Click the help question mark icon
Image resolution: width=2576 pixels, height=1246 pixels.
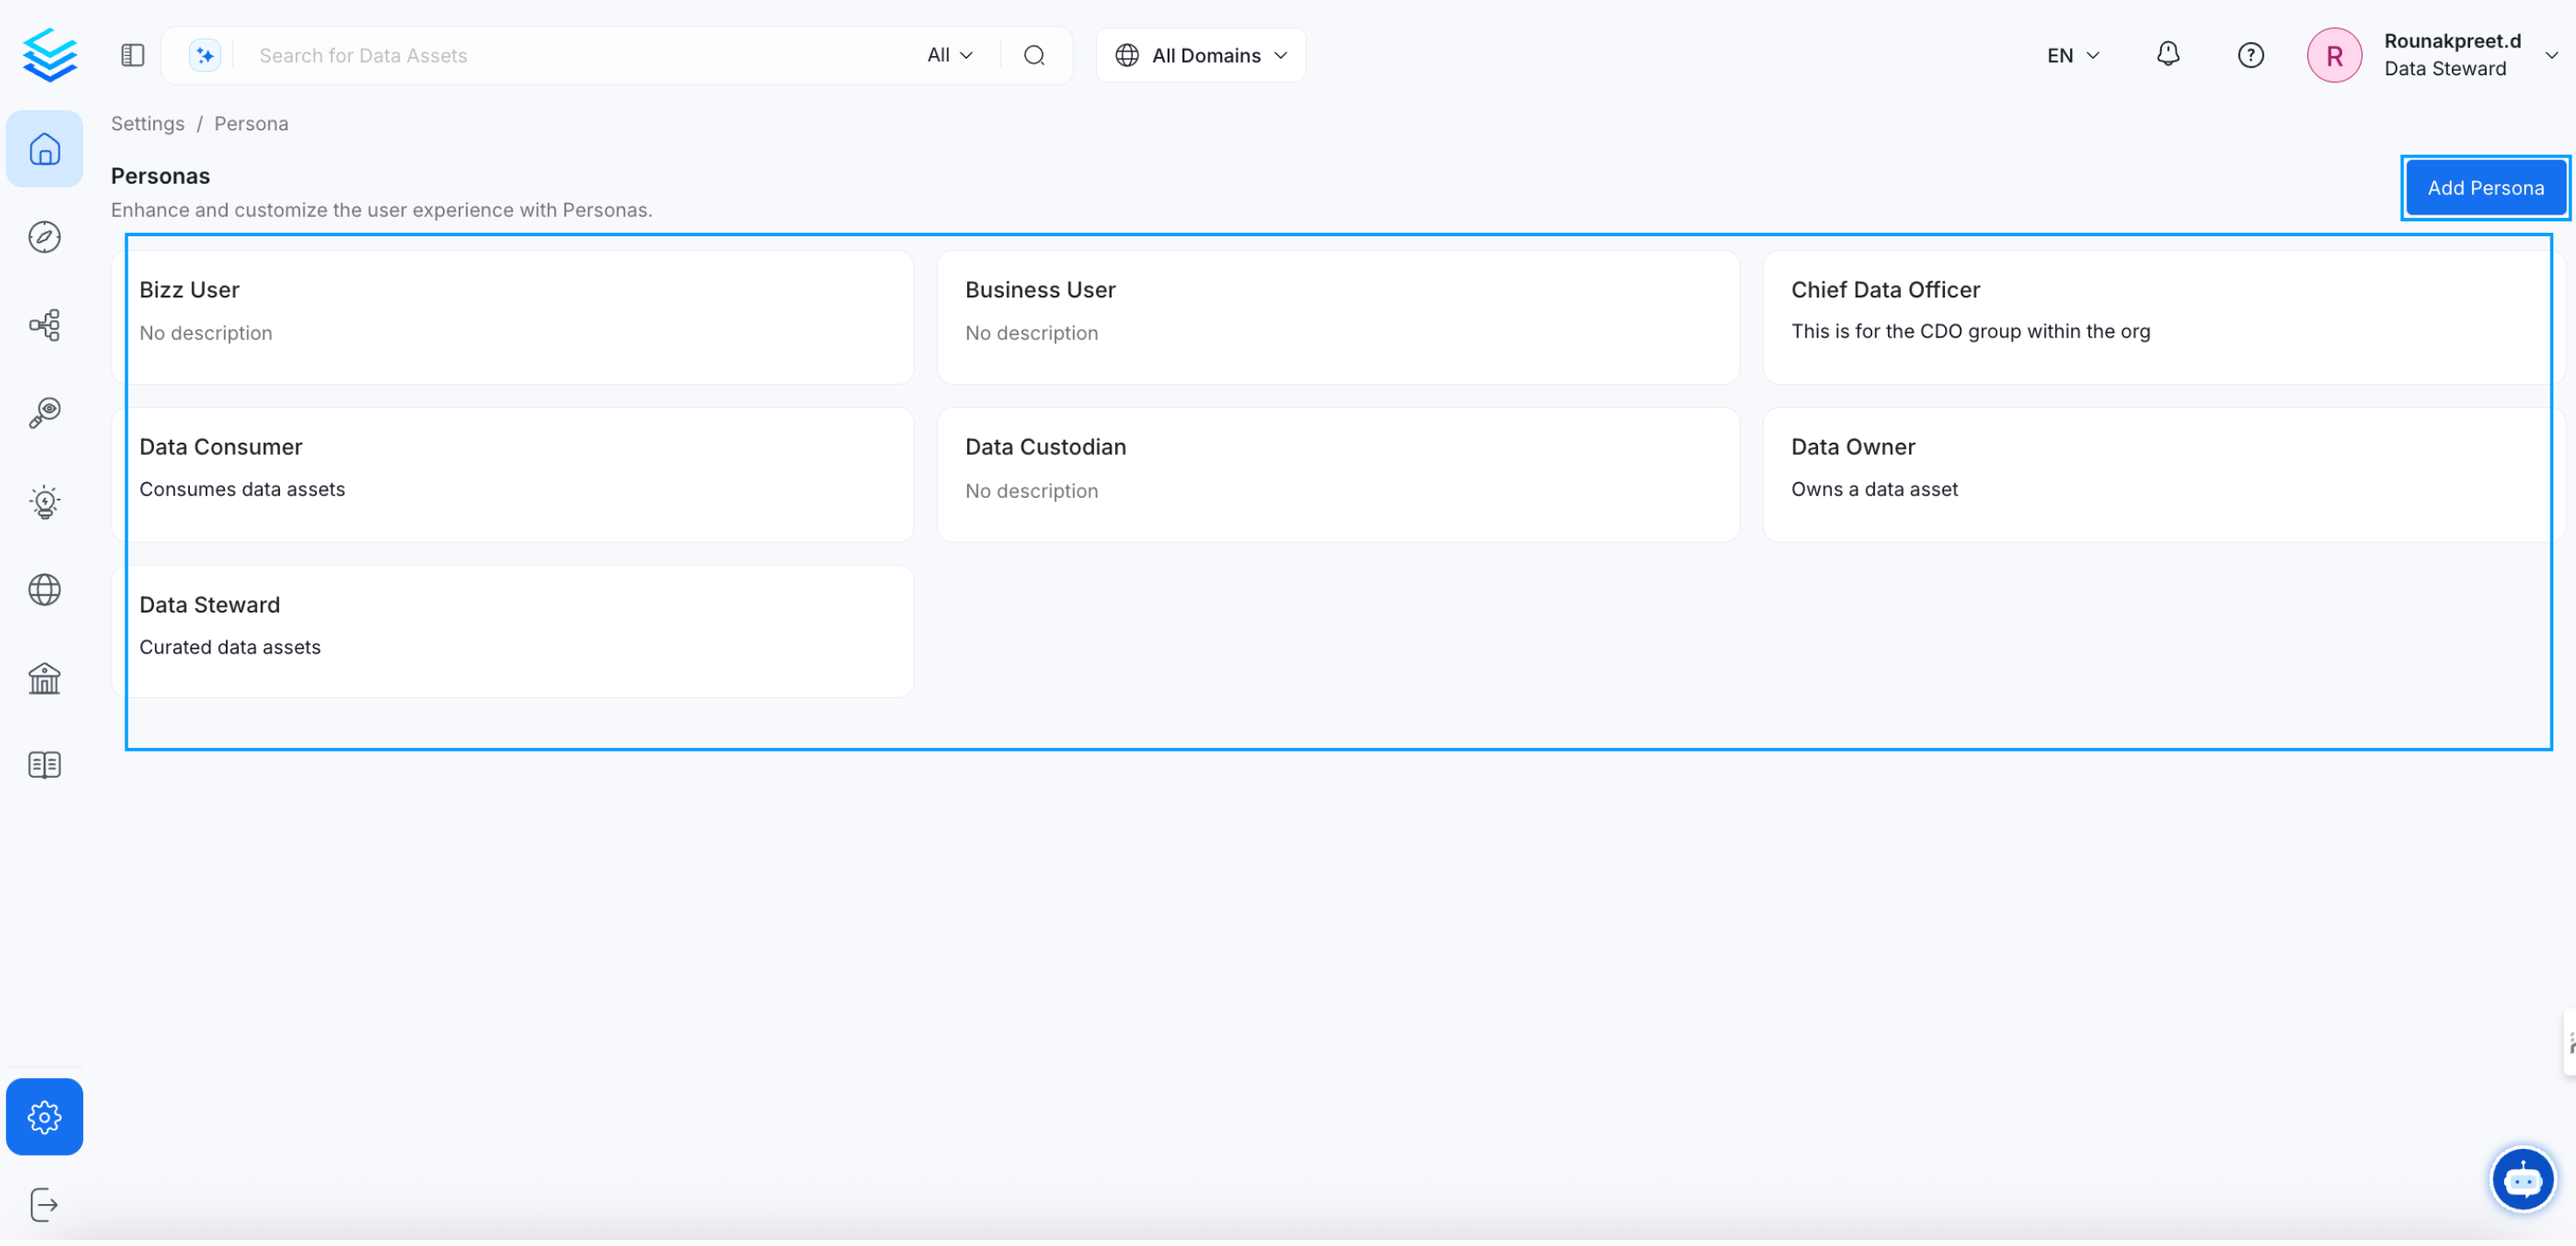(2250, 55)
